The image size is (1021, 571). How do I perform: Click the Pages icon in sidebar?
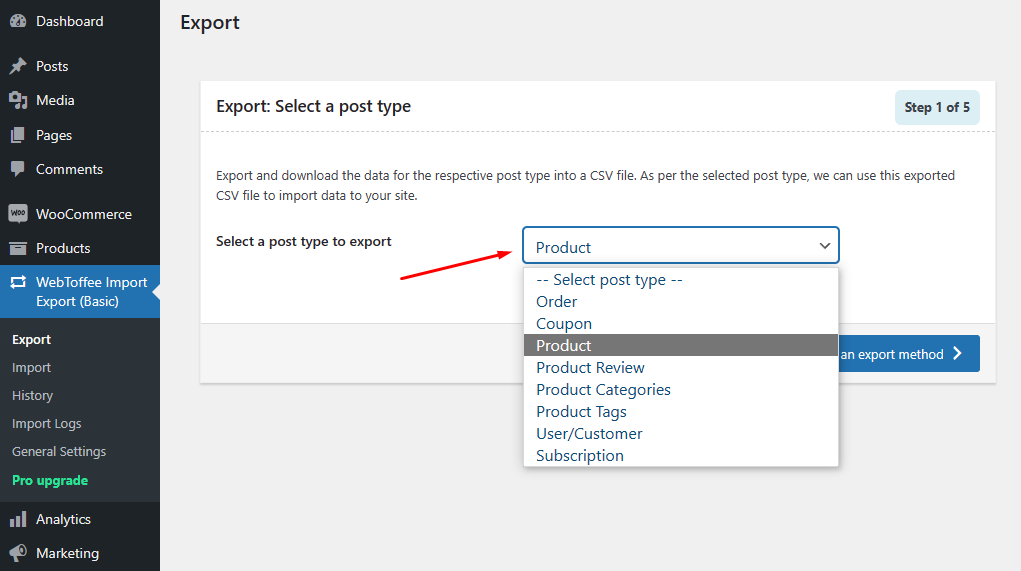(x=18, y=135)
